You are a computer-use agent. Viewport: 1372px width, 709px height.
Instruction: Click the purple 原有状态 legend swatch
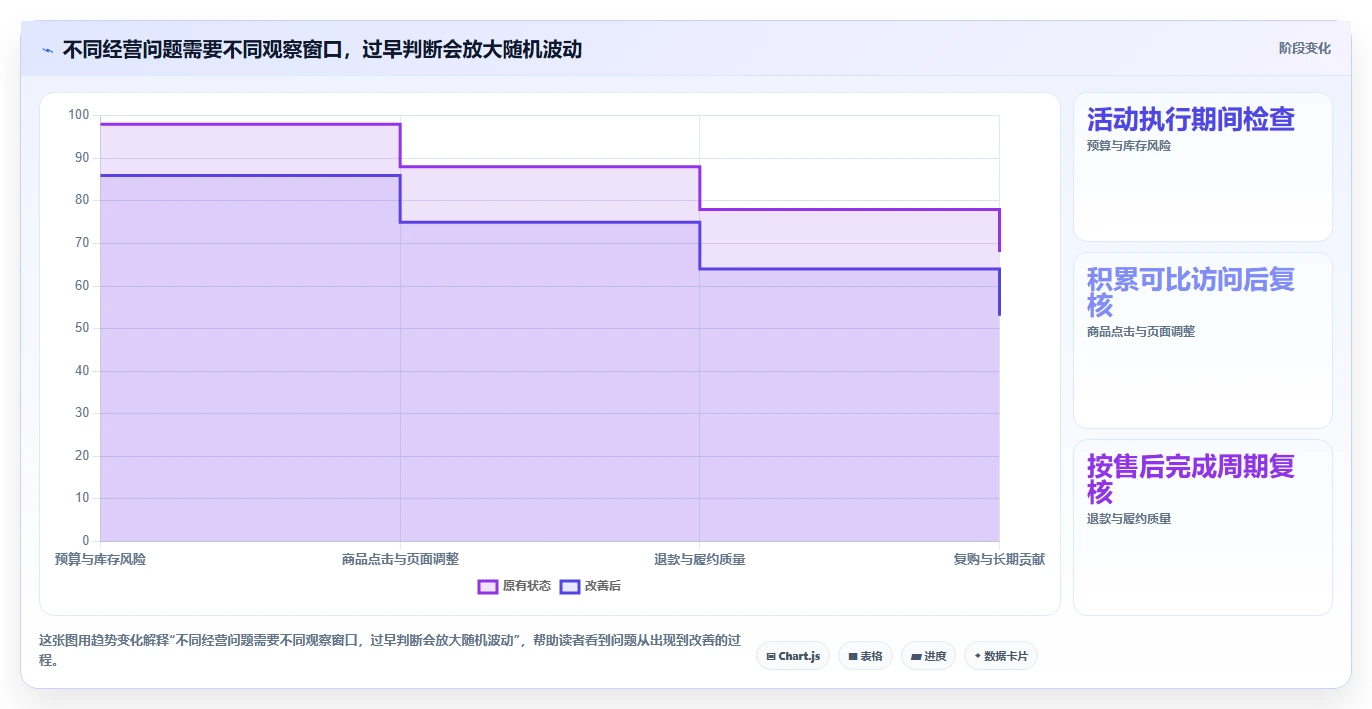488,586
